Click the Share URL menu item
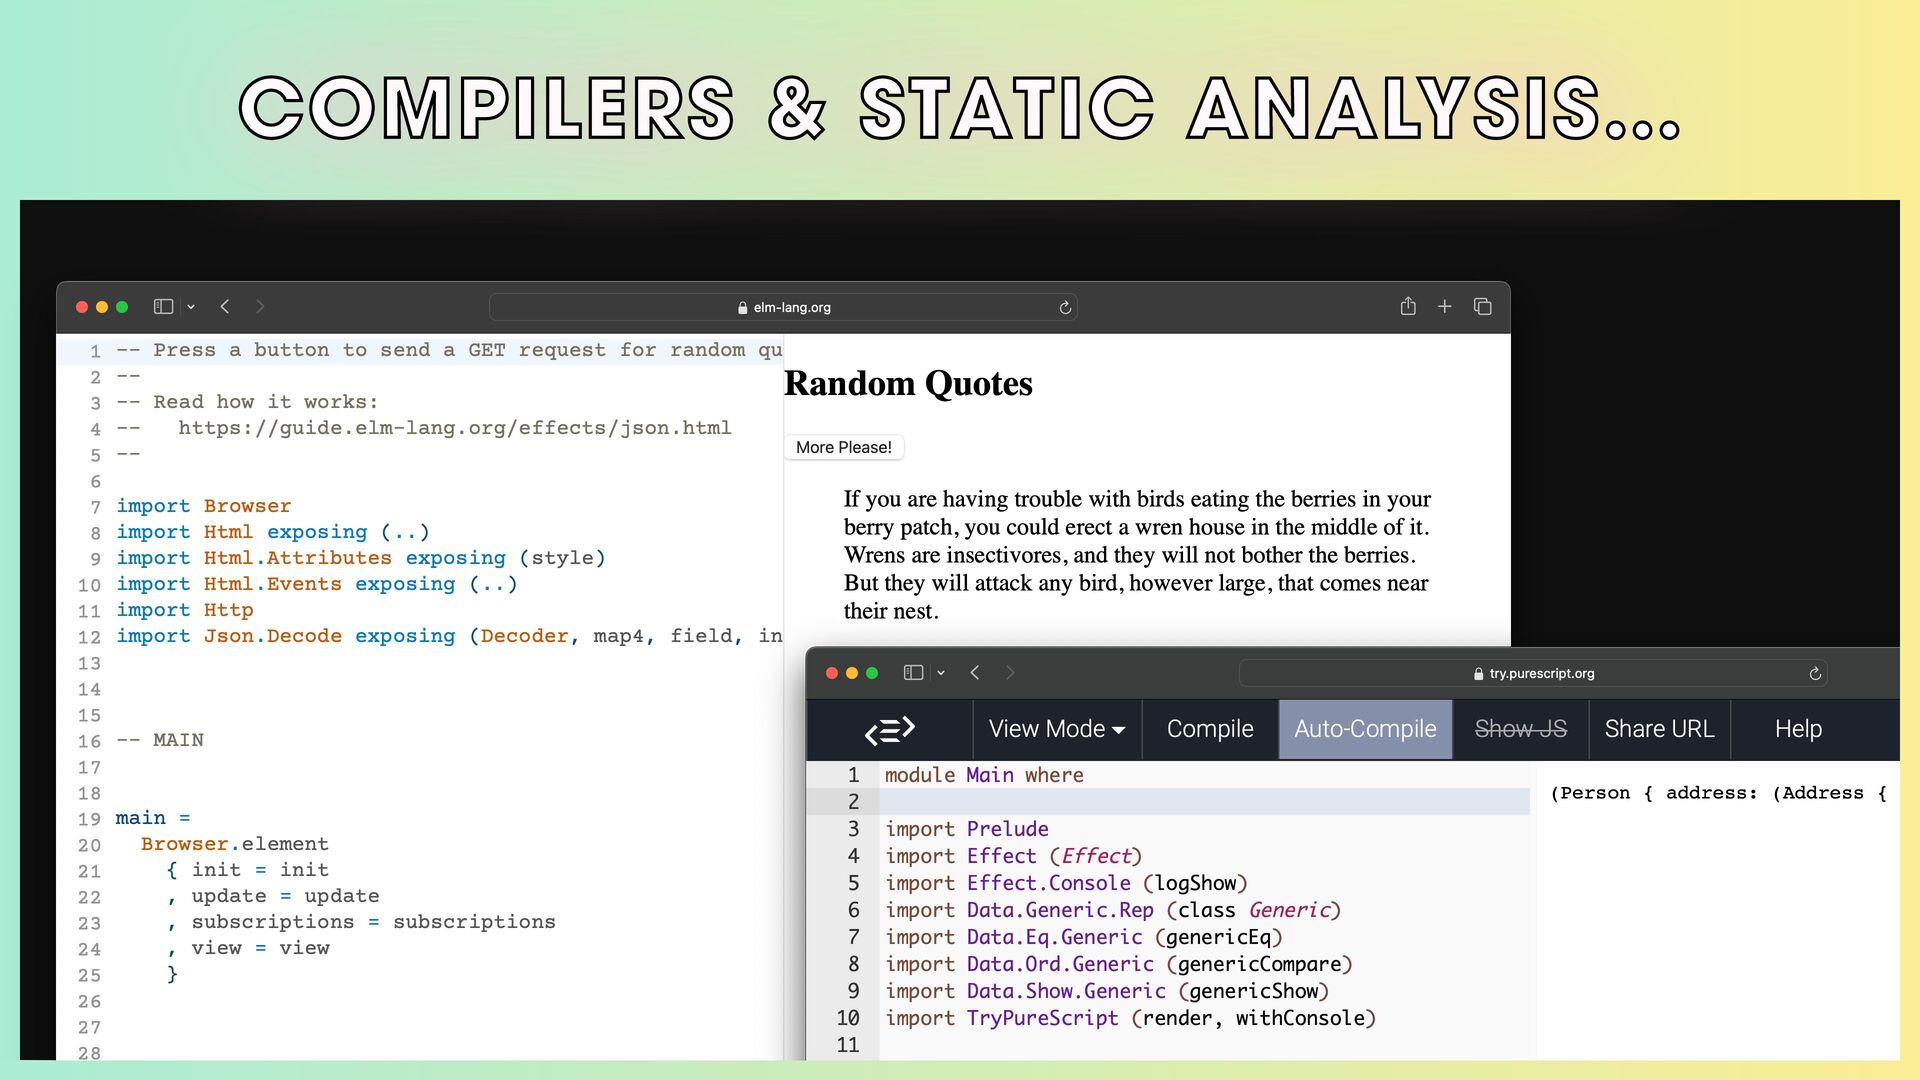 [1659, 730]
